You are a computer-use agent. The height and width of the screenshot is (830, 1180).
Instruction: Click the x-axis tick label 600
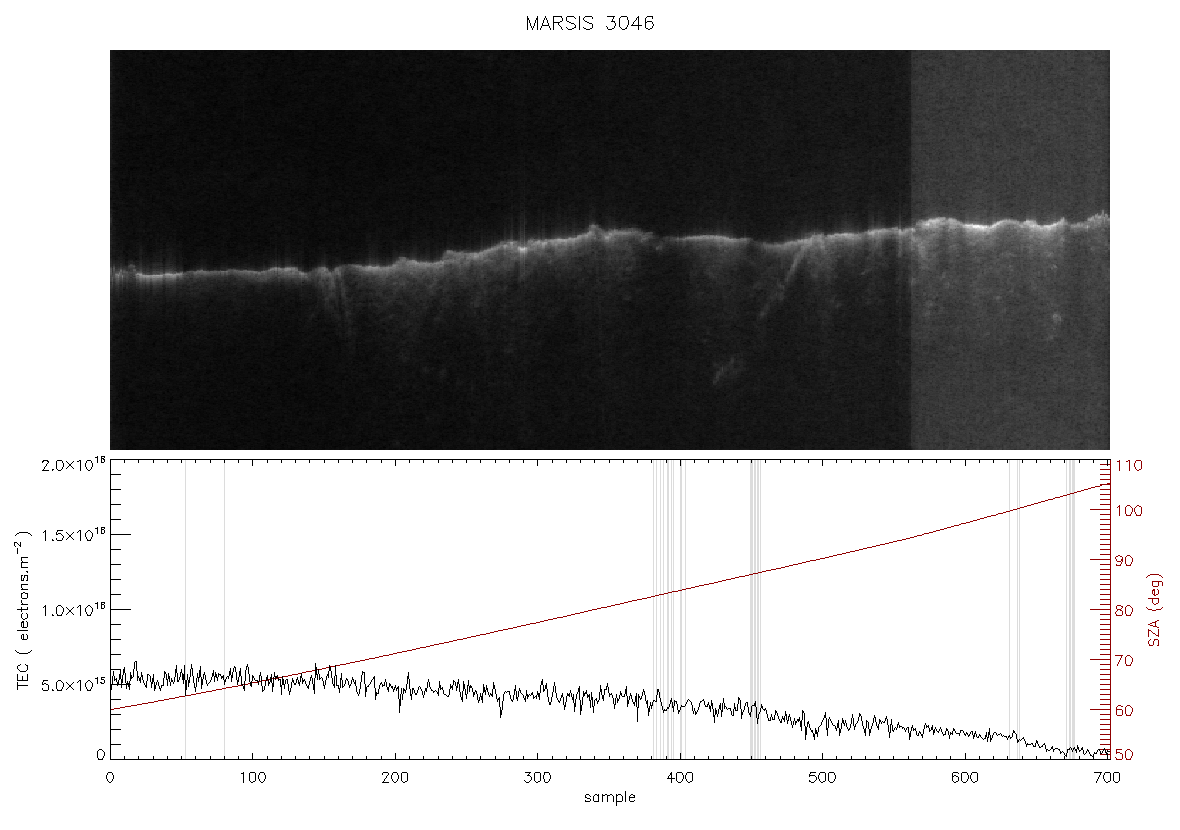pyautogui.click(x=965, y=777)
